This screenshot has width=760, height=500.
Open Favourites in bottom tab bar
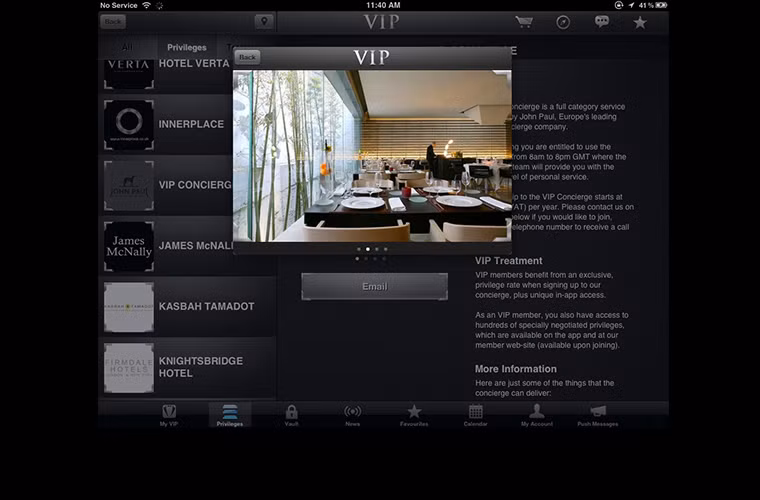(x=414, y=415)
